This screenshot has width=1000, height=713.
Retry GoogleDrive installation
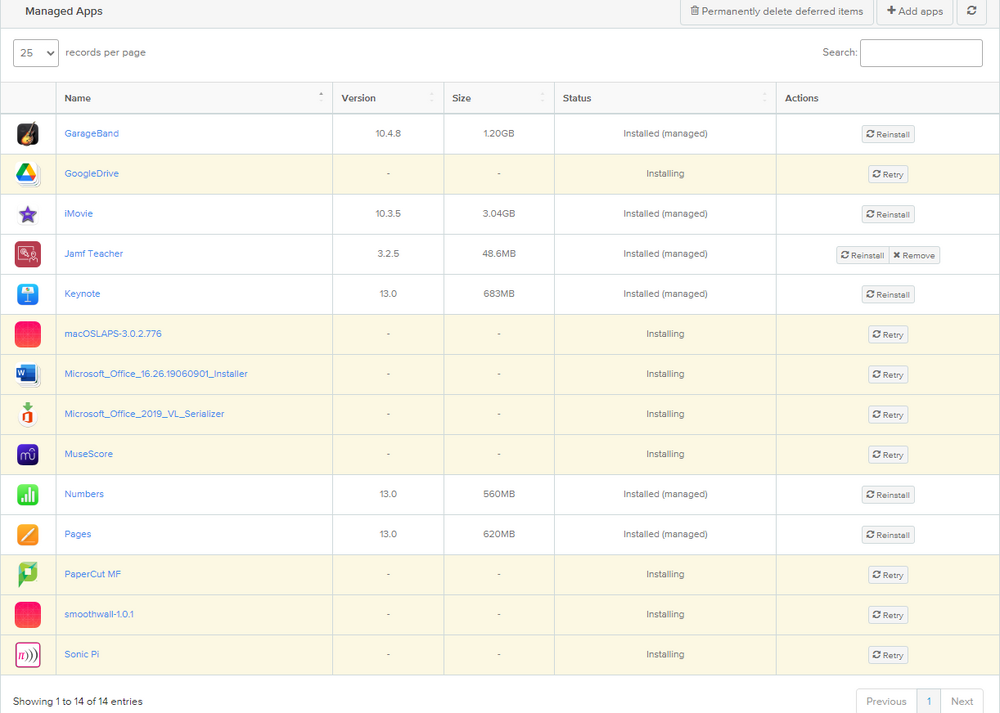888,174
